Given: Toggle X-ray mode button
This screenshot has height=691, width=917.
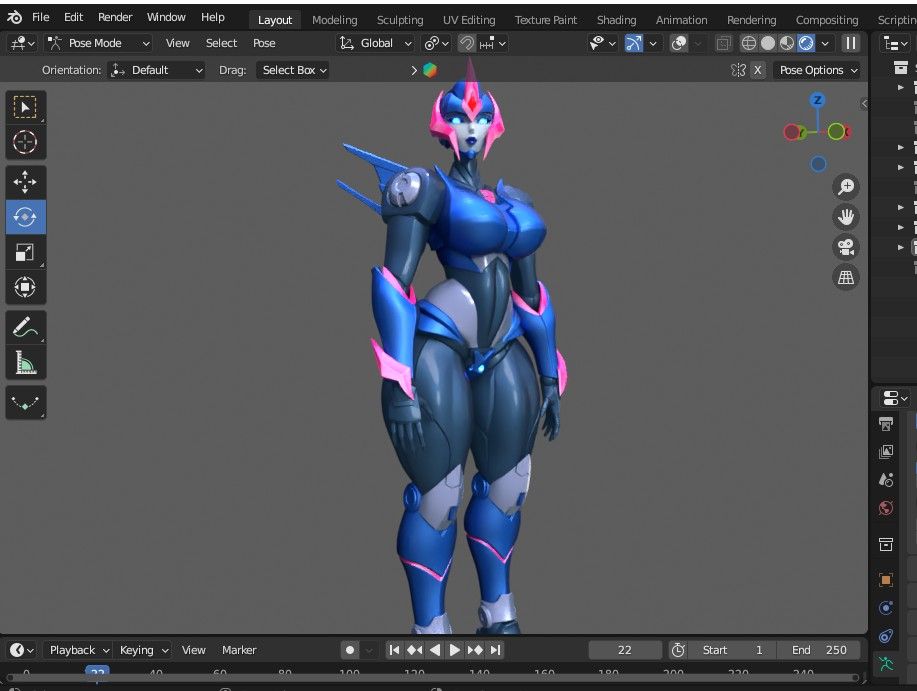Looking at the screenshot, I should click(x=723, y=43).
